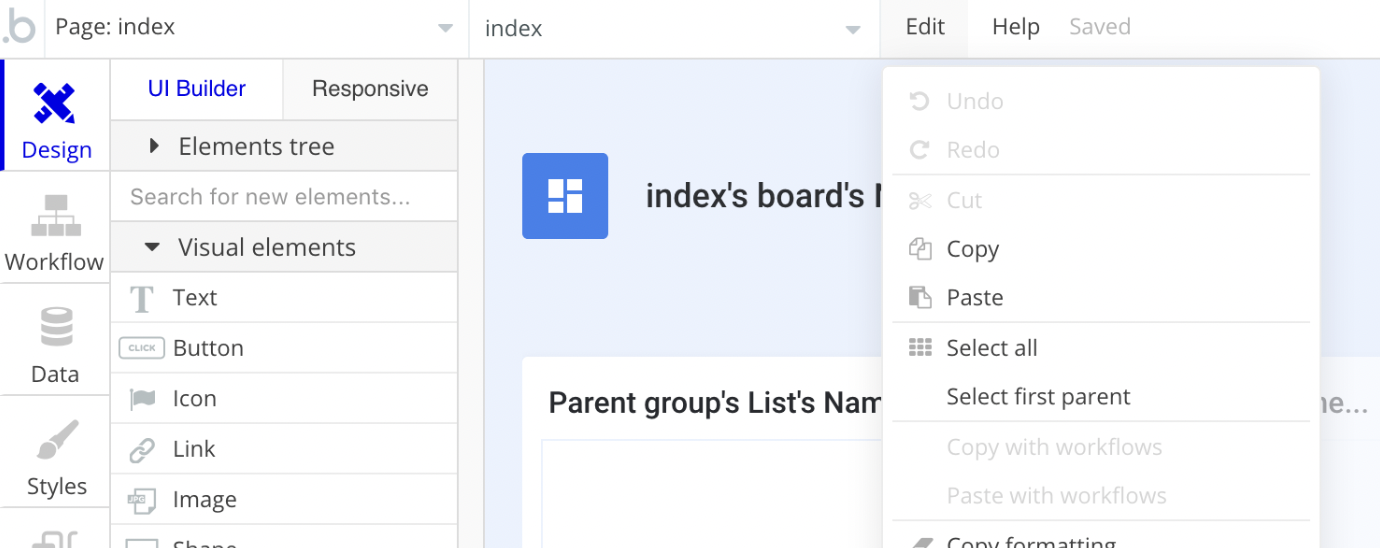1380x548 pixels.
Task: Collapse the Visual elements section
Action: [x=284, y=248]
